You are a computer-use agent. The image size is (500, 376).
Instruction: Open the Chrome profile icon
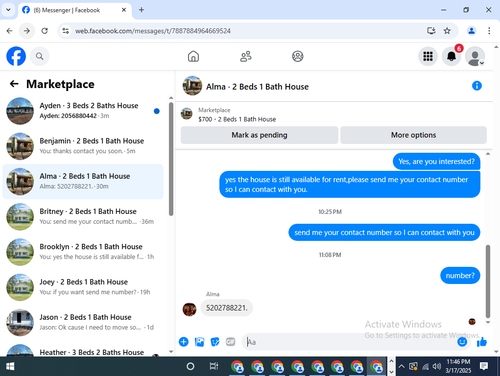[x=471, y=31]
